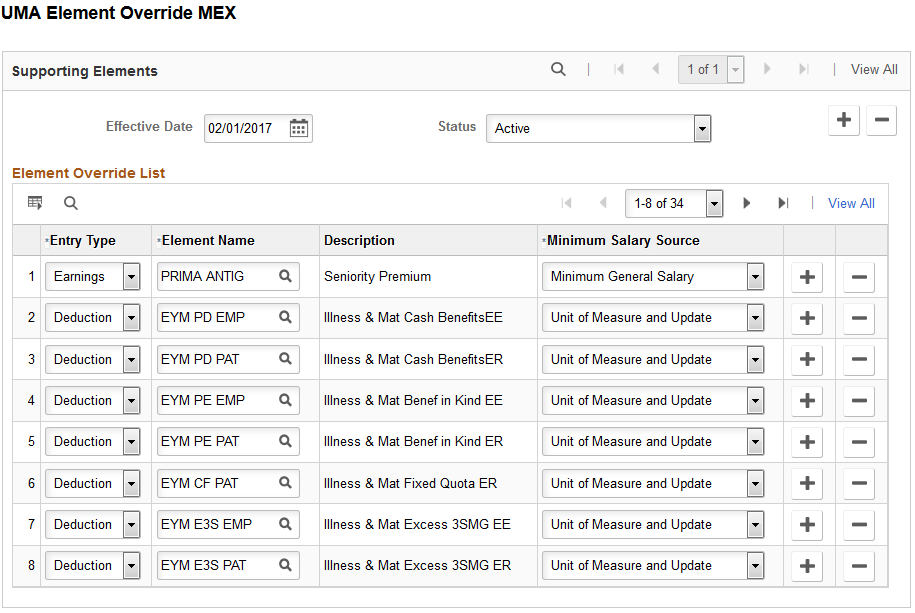
Task: Click the Supporting Elements search magnifier icon
Action: tap(558, 69)
